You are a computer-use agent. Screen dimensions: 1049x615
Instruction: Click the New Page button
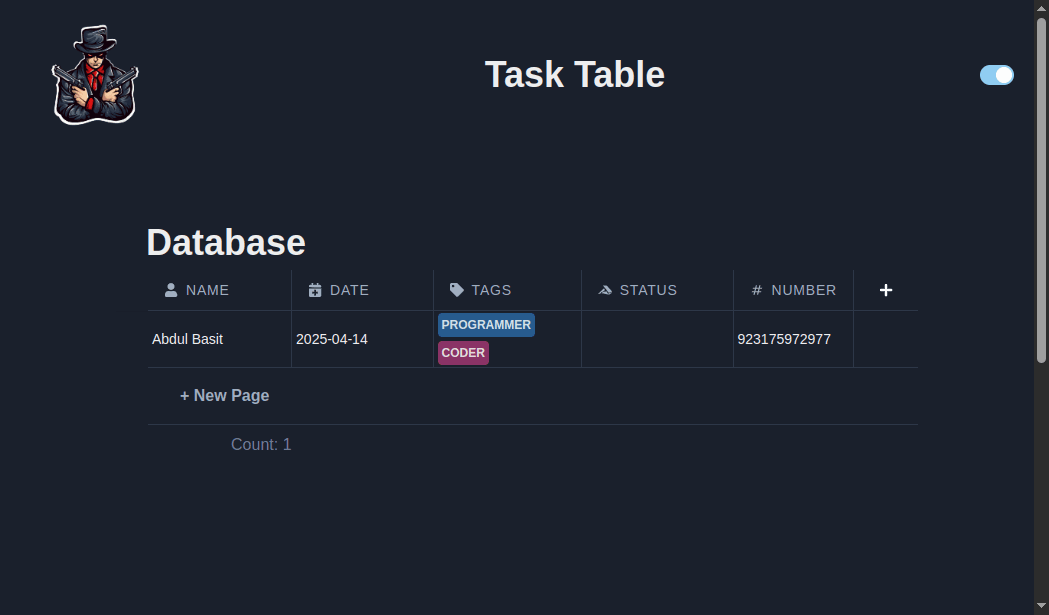coord(224,395)
